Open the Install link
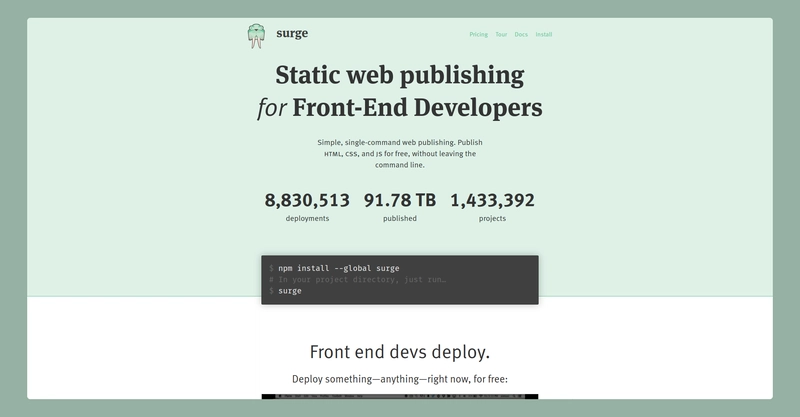Image resolution: width=800 pixels, height=417 pixels. tap(544, 35)
